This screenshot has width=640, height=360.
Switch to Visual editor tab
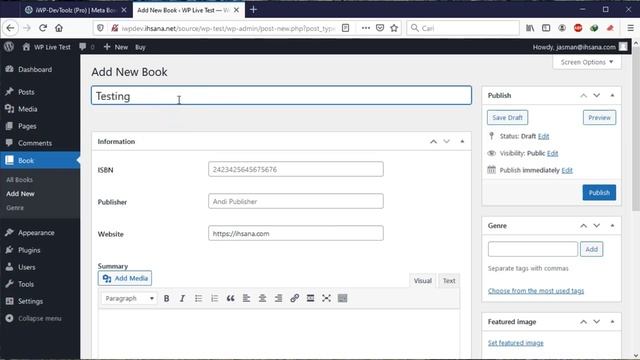[422, 281]
